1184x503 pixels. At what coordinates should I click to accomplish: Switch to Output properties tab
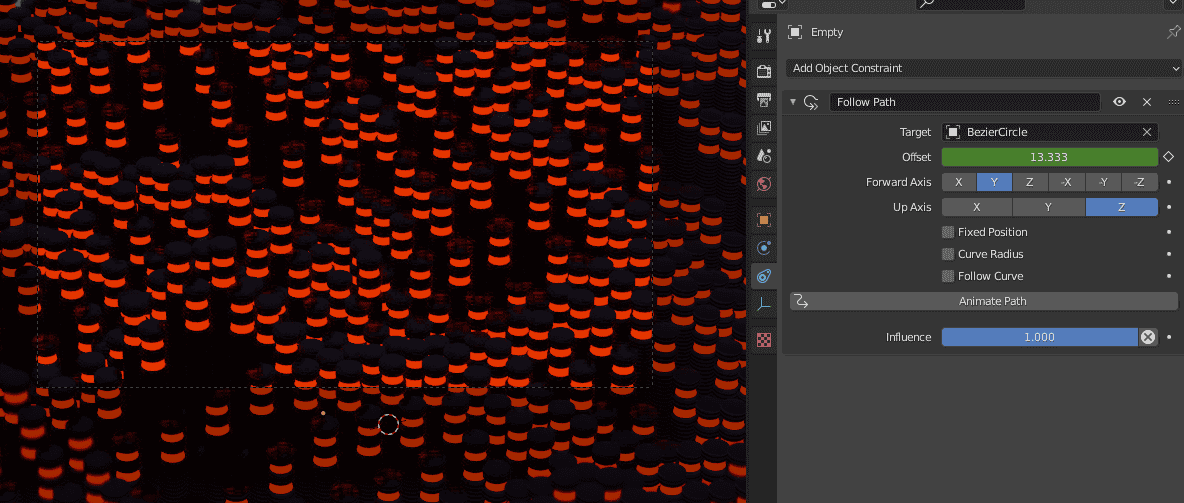tap(764, 99)
